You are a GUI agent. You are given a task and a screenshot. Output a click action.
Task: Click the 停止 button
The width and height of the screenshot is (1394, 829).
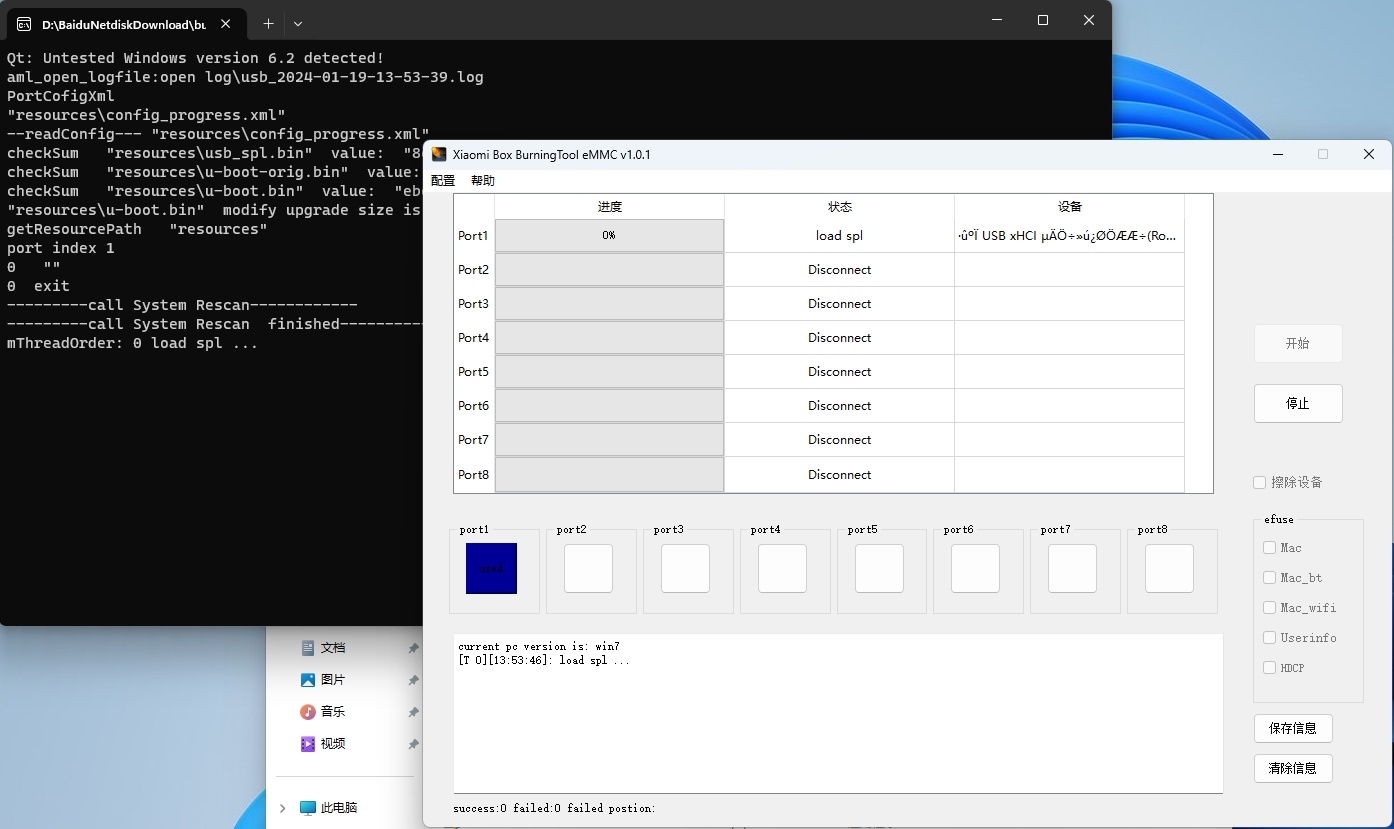[1298, 403]
